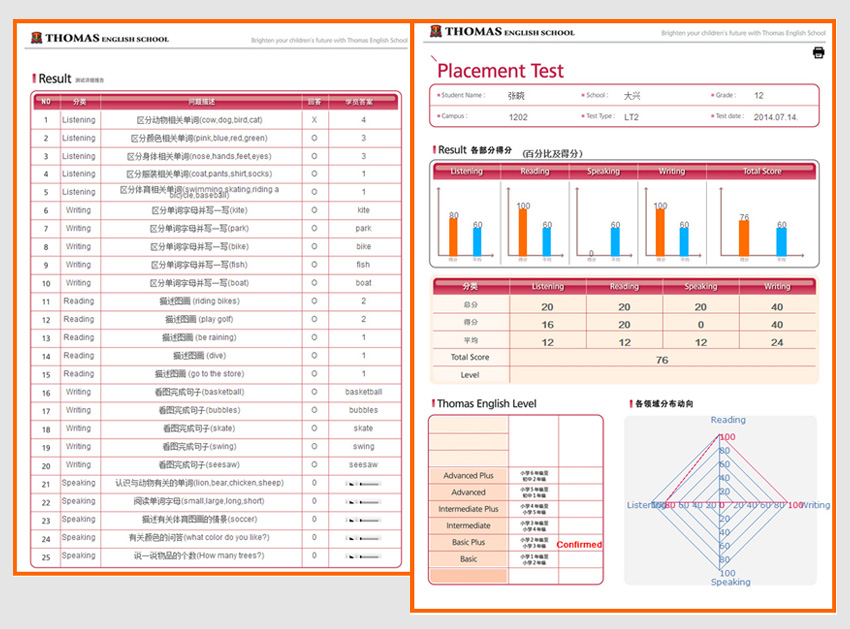Image resolution: width=850 pixels, height=629 pixels.
Task: Select the student answer "bubbles"
Action: (363, 410)
